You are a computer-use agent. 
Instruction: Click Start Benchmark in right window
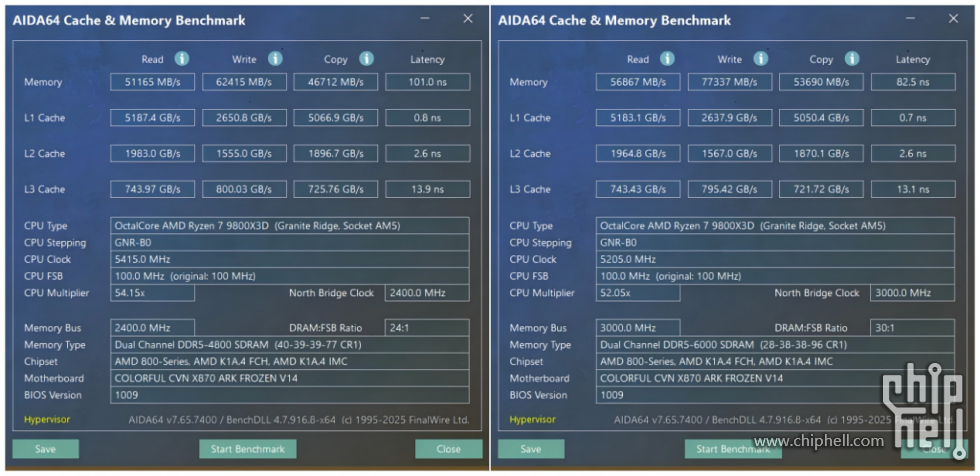pos(733,449)
